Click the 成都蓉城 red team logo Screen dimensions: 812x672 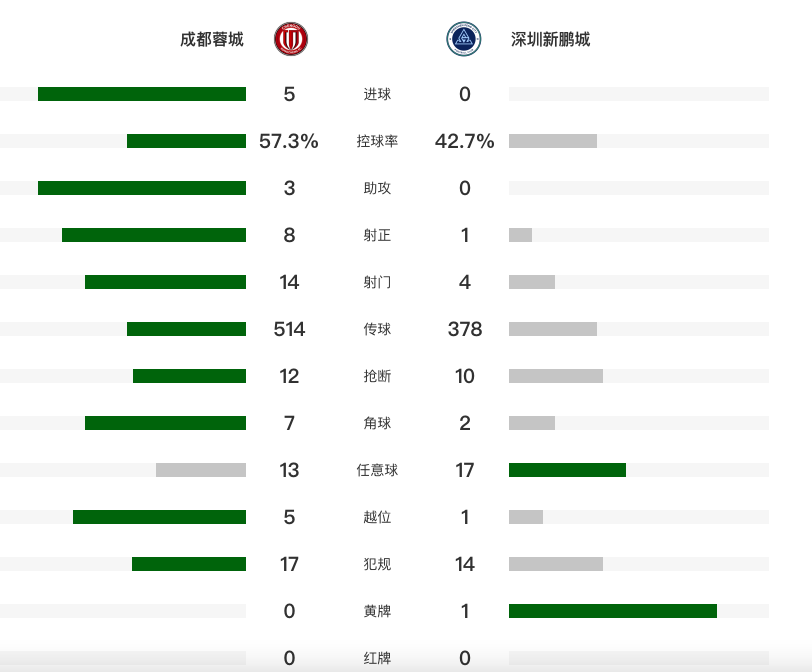coord(291,39)
